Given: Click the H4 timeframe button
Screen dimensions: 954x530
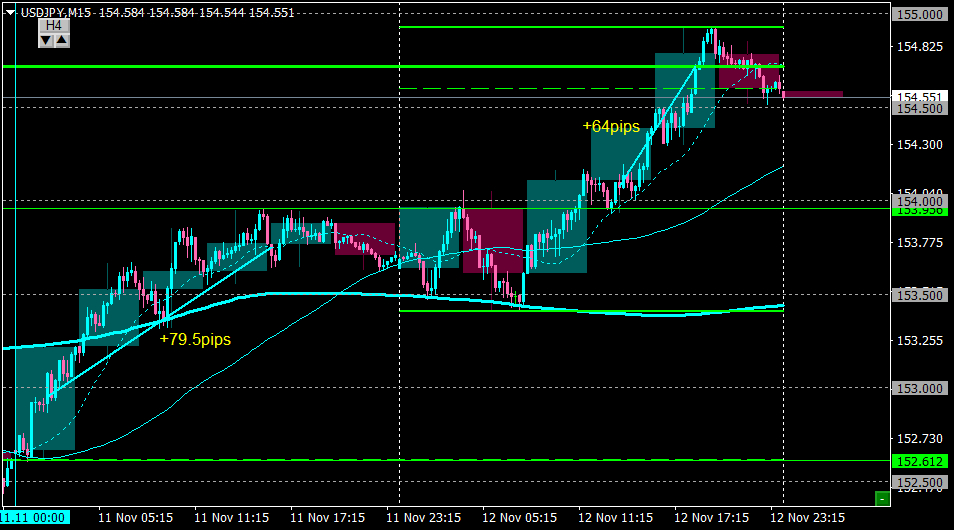Looking at the screenshot, I should point(54,26).
